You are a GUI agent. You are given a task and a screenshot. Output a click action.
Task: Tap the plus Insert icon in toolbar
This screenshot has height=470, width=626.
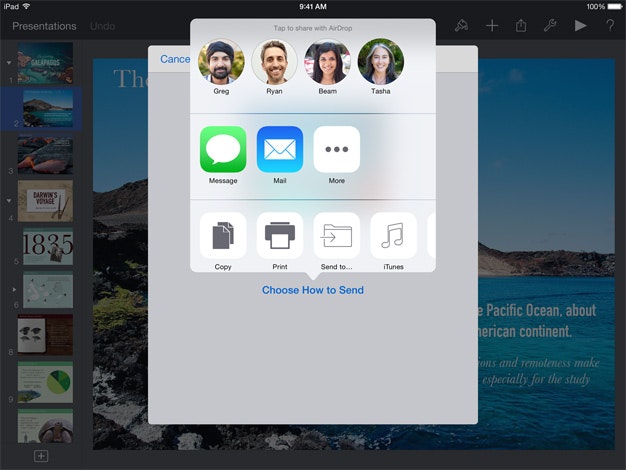point(492,26)
